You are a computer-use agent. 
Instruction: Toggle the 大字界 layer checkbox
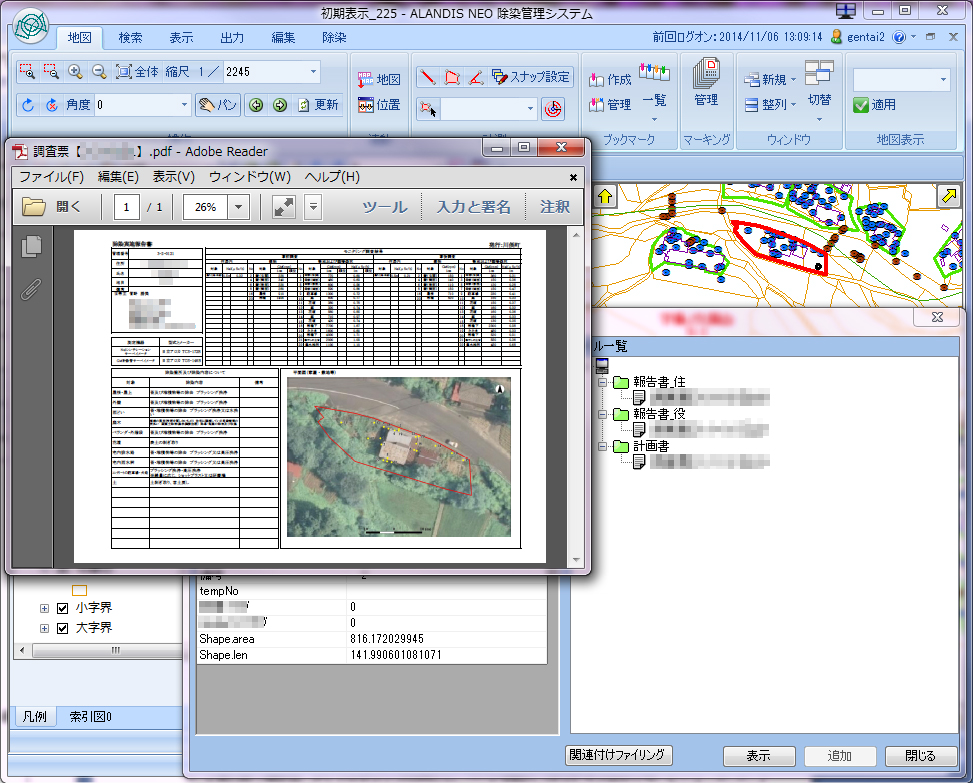click(x=62, y=628)
